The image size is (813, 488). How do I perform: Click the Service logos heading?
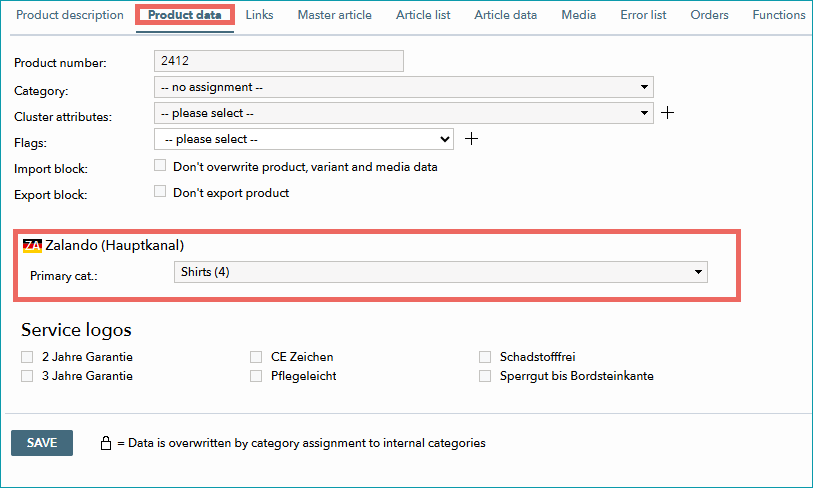(76, 330)
